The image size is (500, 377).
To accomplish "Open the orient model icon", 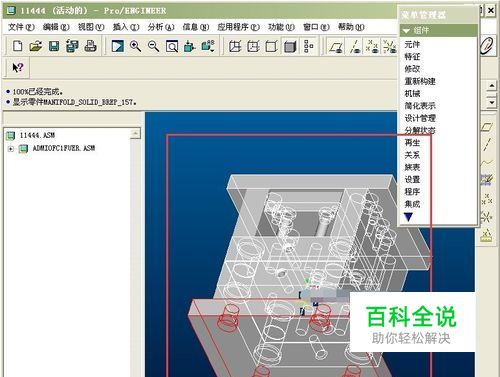I will point(190,46).
